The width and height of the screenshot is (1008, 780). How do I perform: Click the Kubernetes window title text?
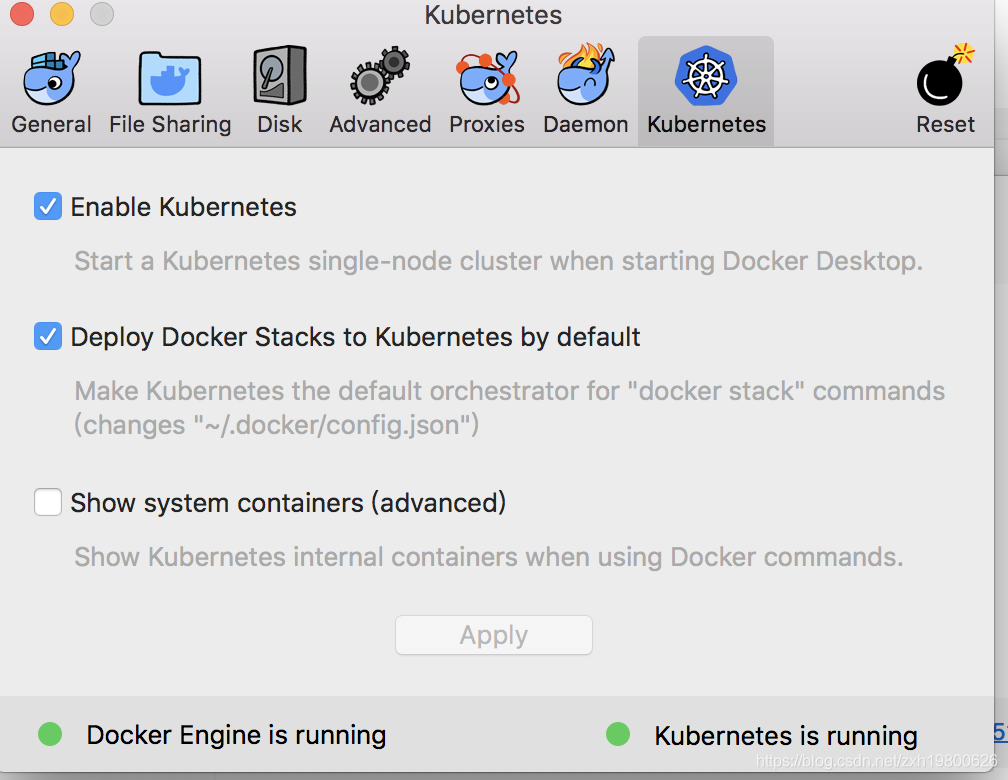point(493,16)
